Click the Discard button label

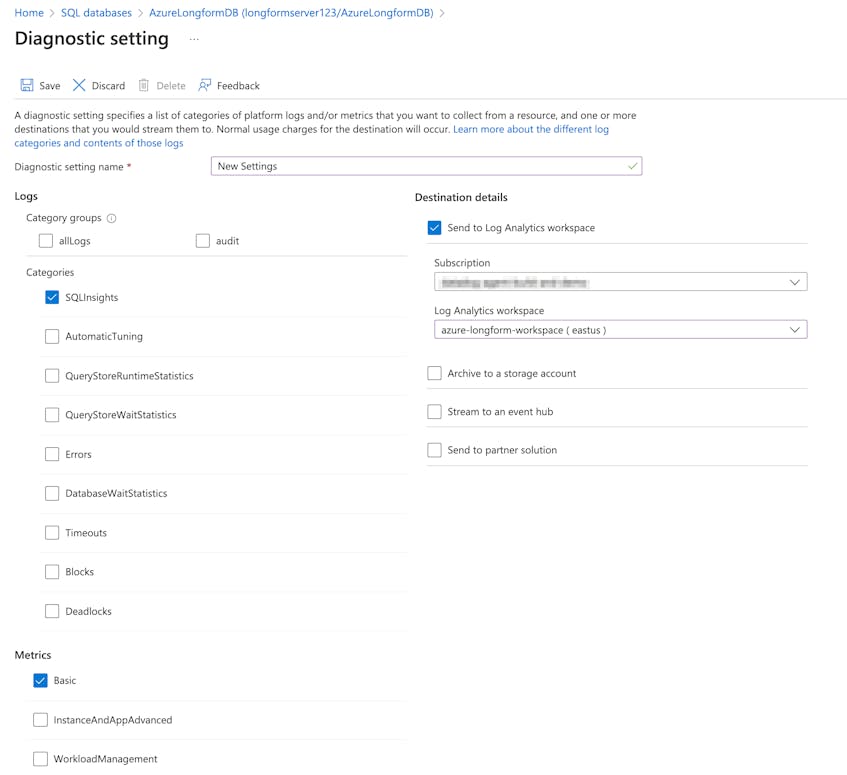[108, 86]
